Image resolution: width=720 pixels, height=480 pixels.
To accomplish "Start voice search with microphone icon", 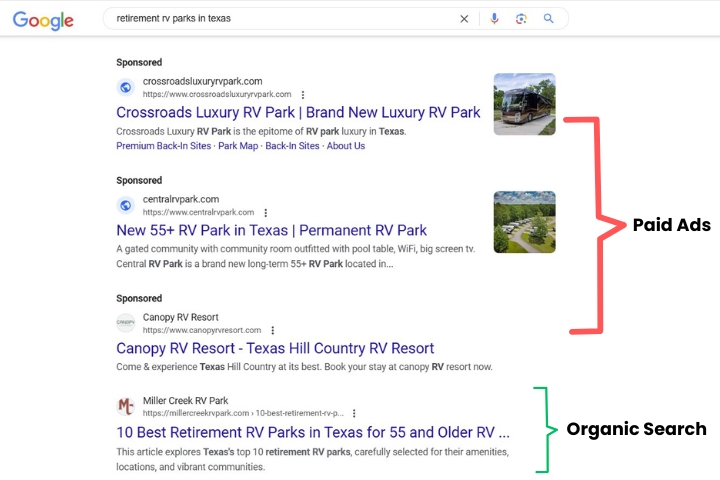I will (x=494, y=18).
